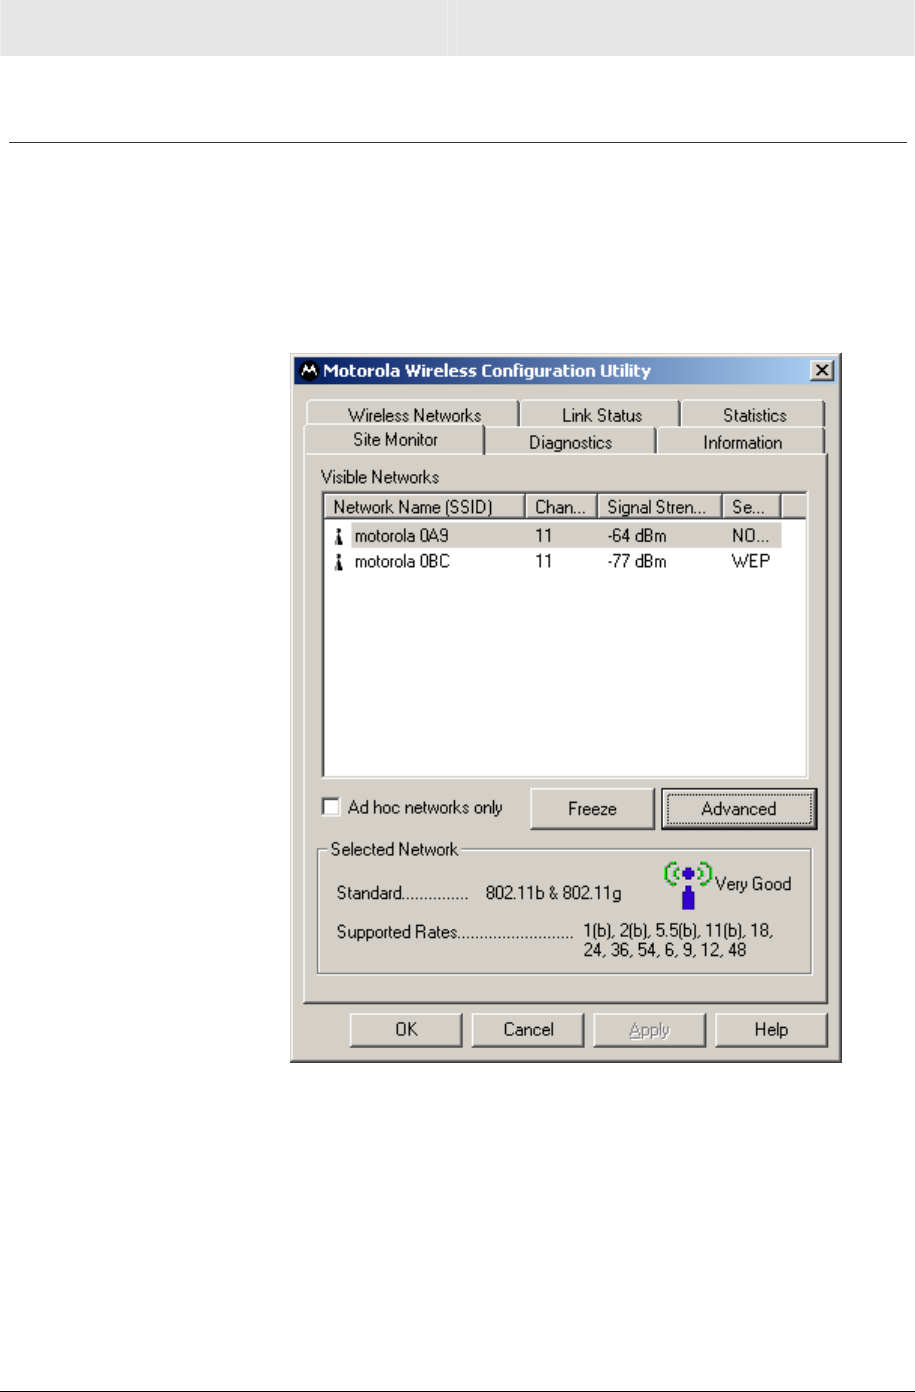The width and height of the screenshot is (915, 1392).
Task: Open the Diagnostics tab
Action: tap(570, 442)
